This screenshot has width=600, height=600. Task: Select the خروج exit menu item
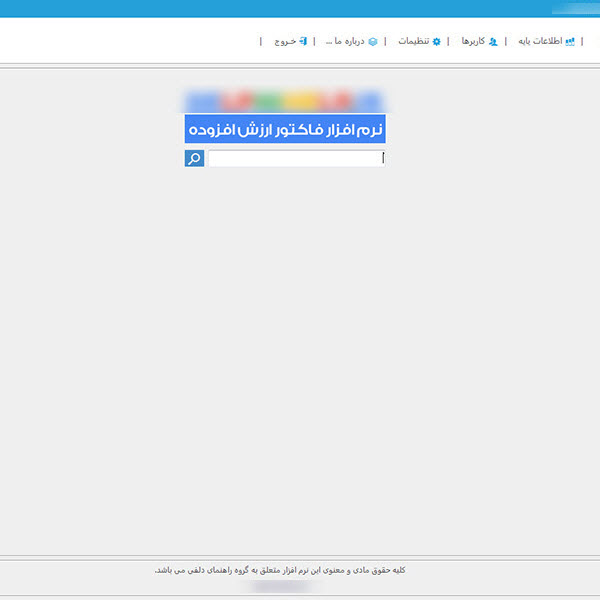click(291, 41)
